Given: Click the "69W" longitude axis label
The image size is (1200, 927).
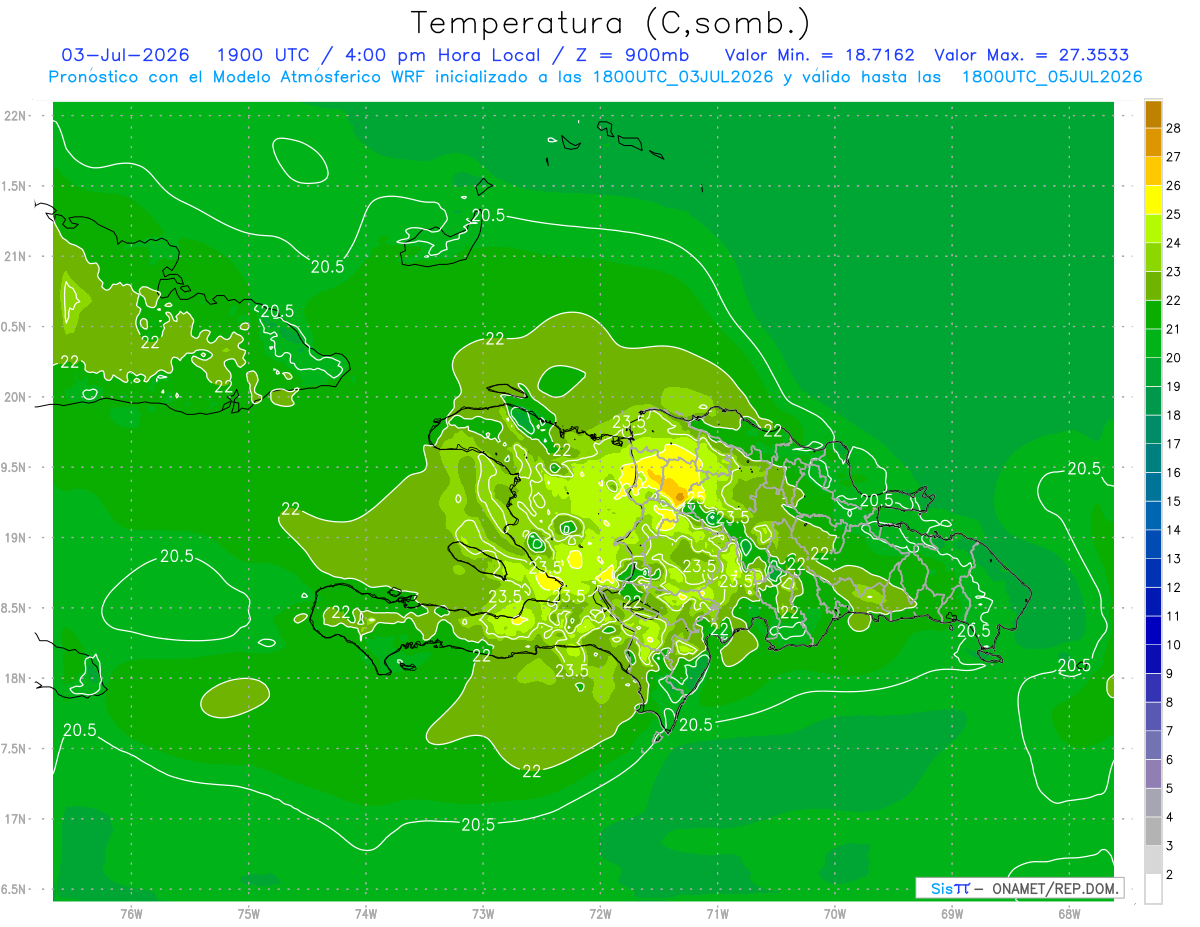Looking at the screenshot, I should point(952,913).
